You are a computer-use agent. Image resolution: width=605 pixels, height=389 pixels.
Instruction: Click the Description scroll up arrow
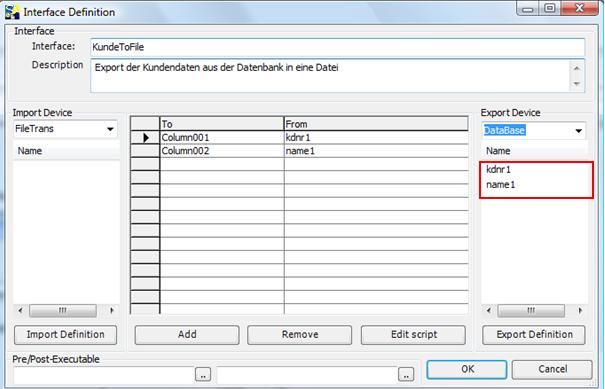click(x=577, y=68)
